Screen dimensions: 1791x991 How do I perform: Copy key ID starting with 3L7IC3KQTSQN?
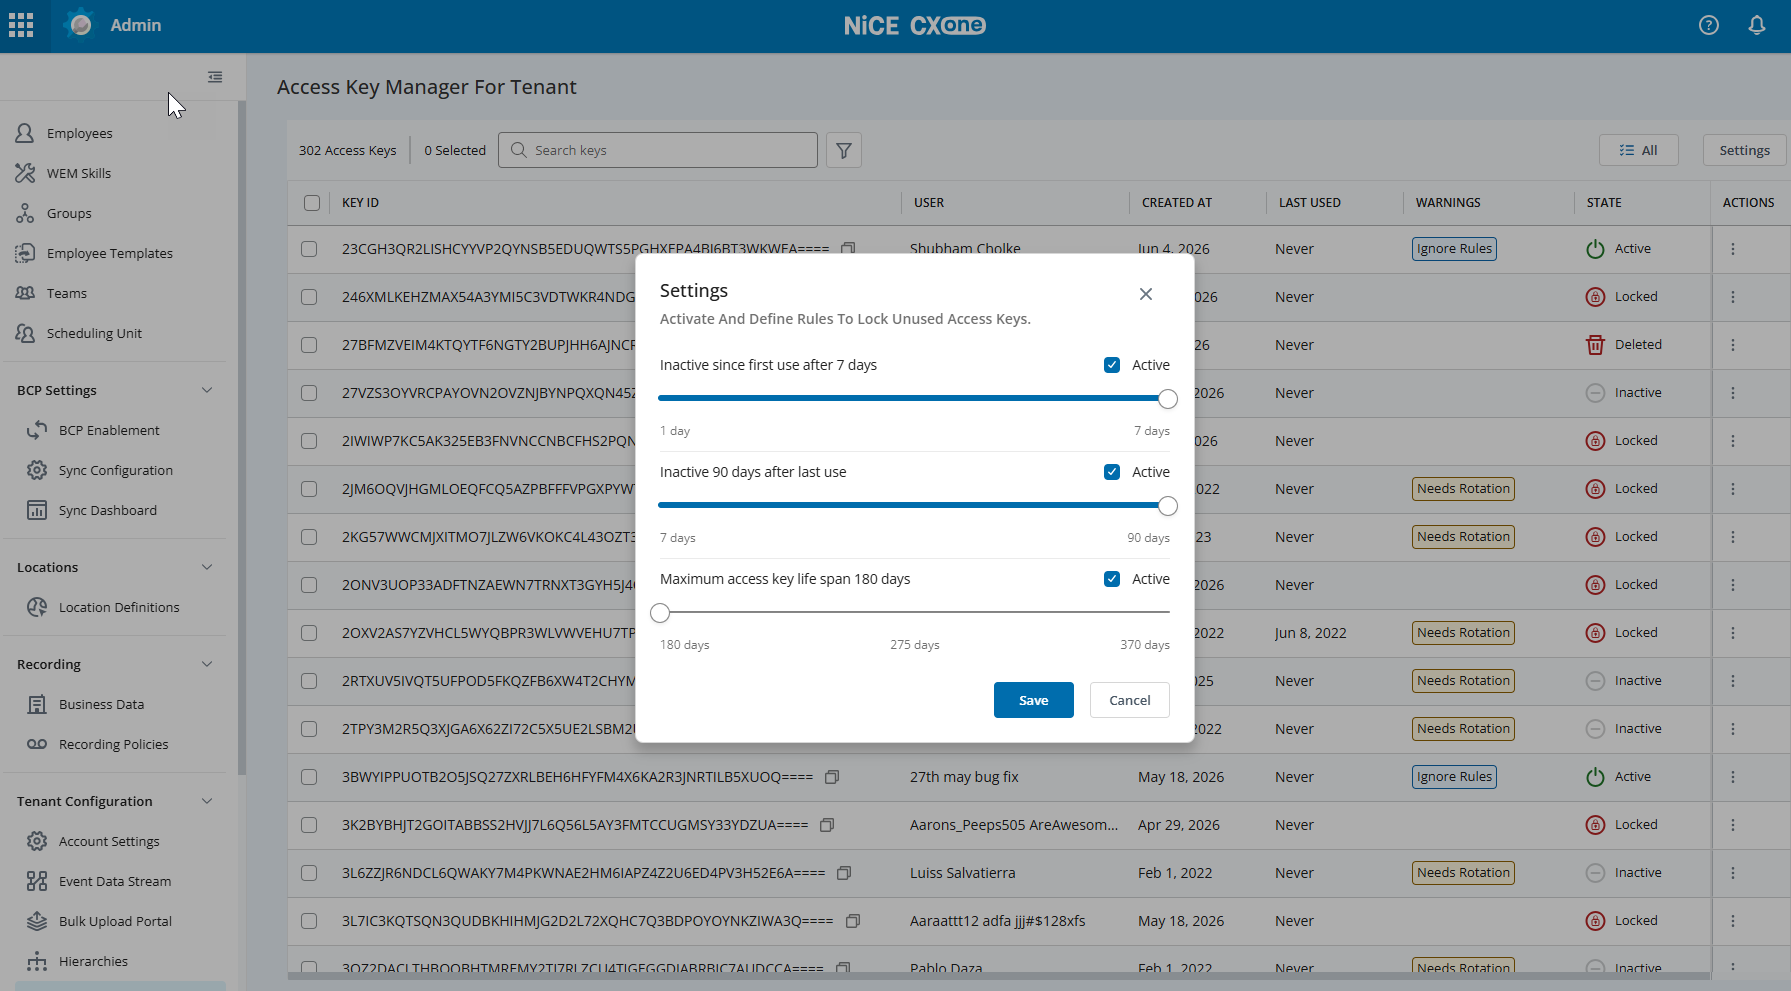click(853, 921)
